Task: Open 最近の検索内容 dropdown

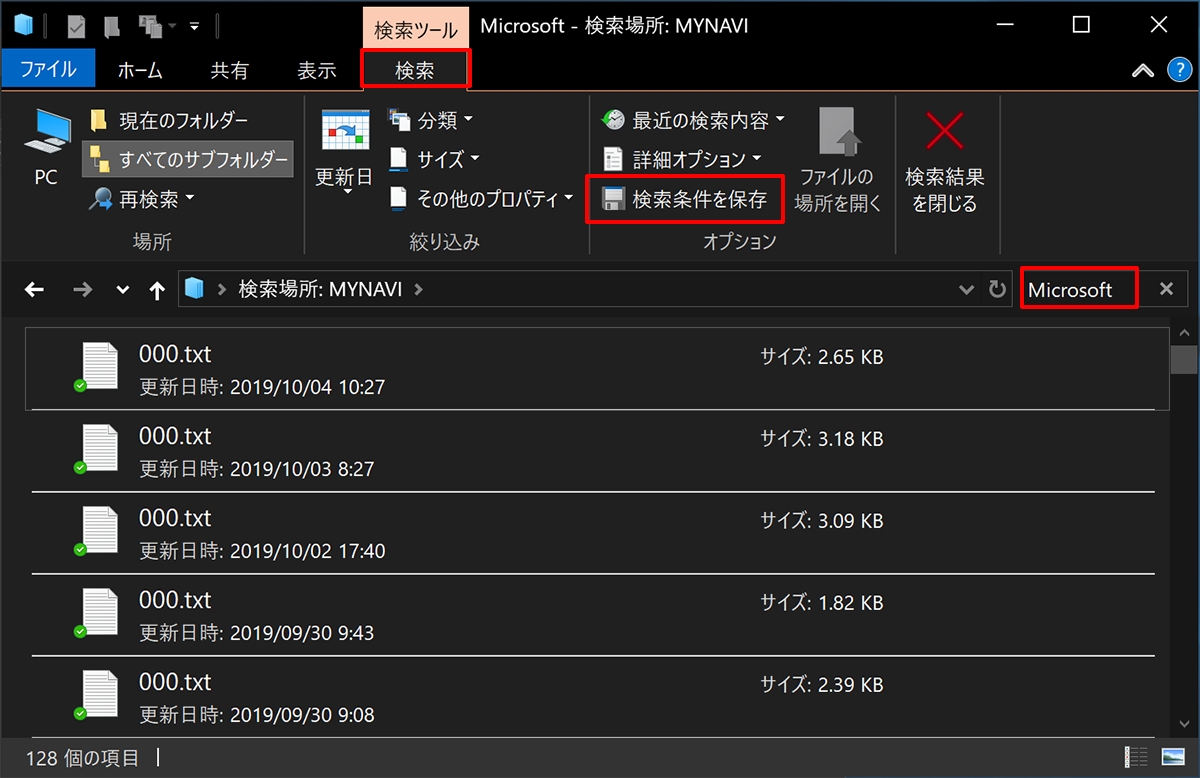Action: (x=693, y=121)
